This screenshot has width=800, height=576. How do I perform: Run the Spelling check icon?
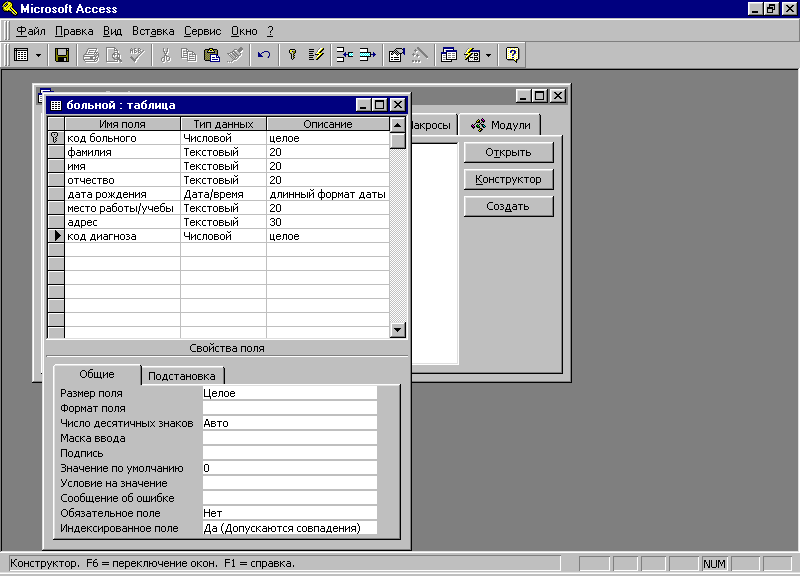pyautogui.click(x=137, y=55)
